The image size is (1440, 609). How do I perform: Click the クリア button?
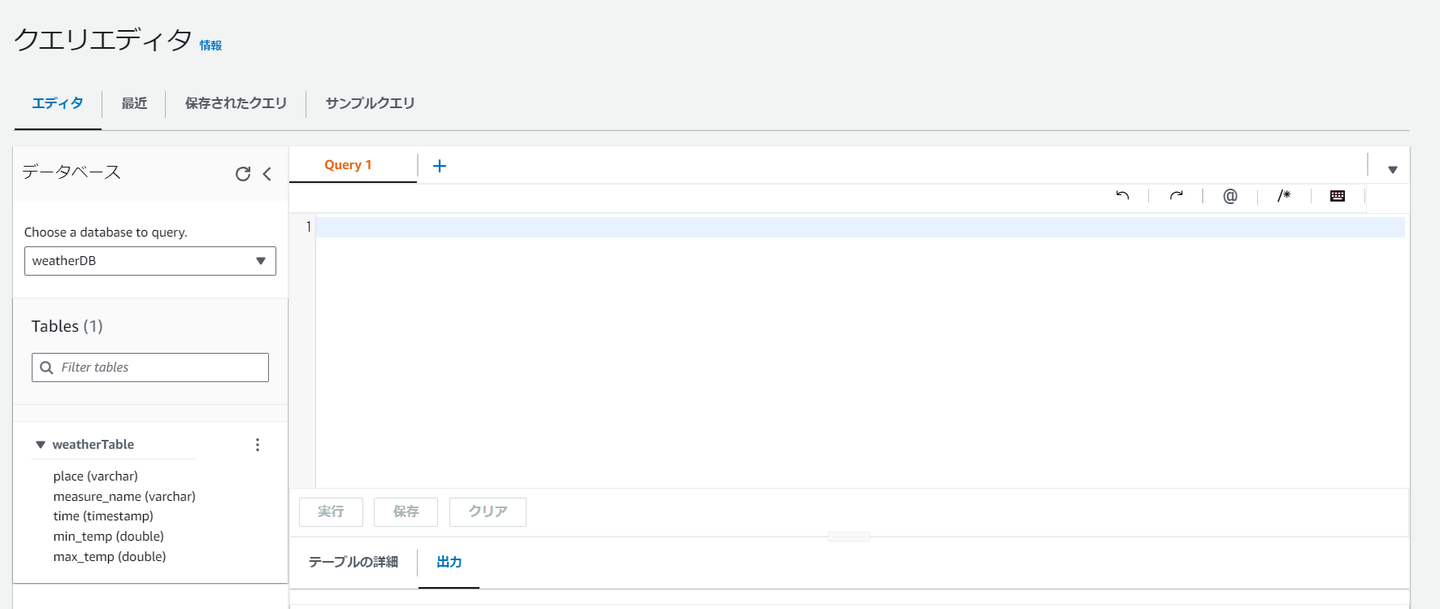488,512
